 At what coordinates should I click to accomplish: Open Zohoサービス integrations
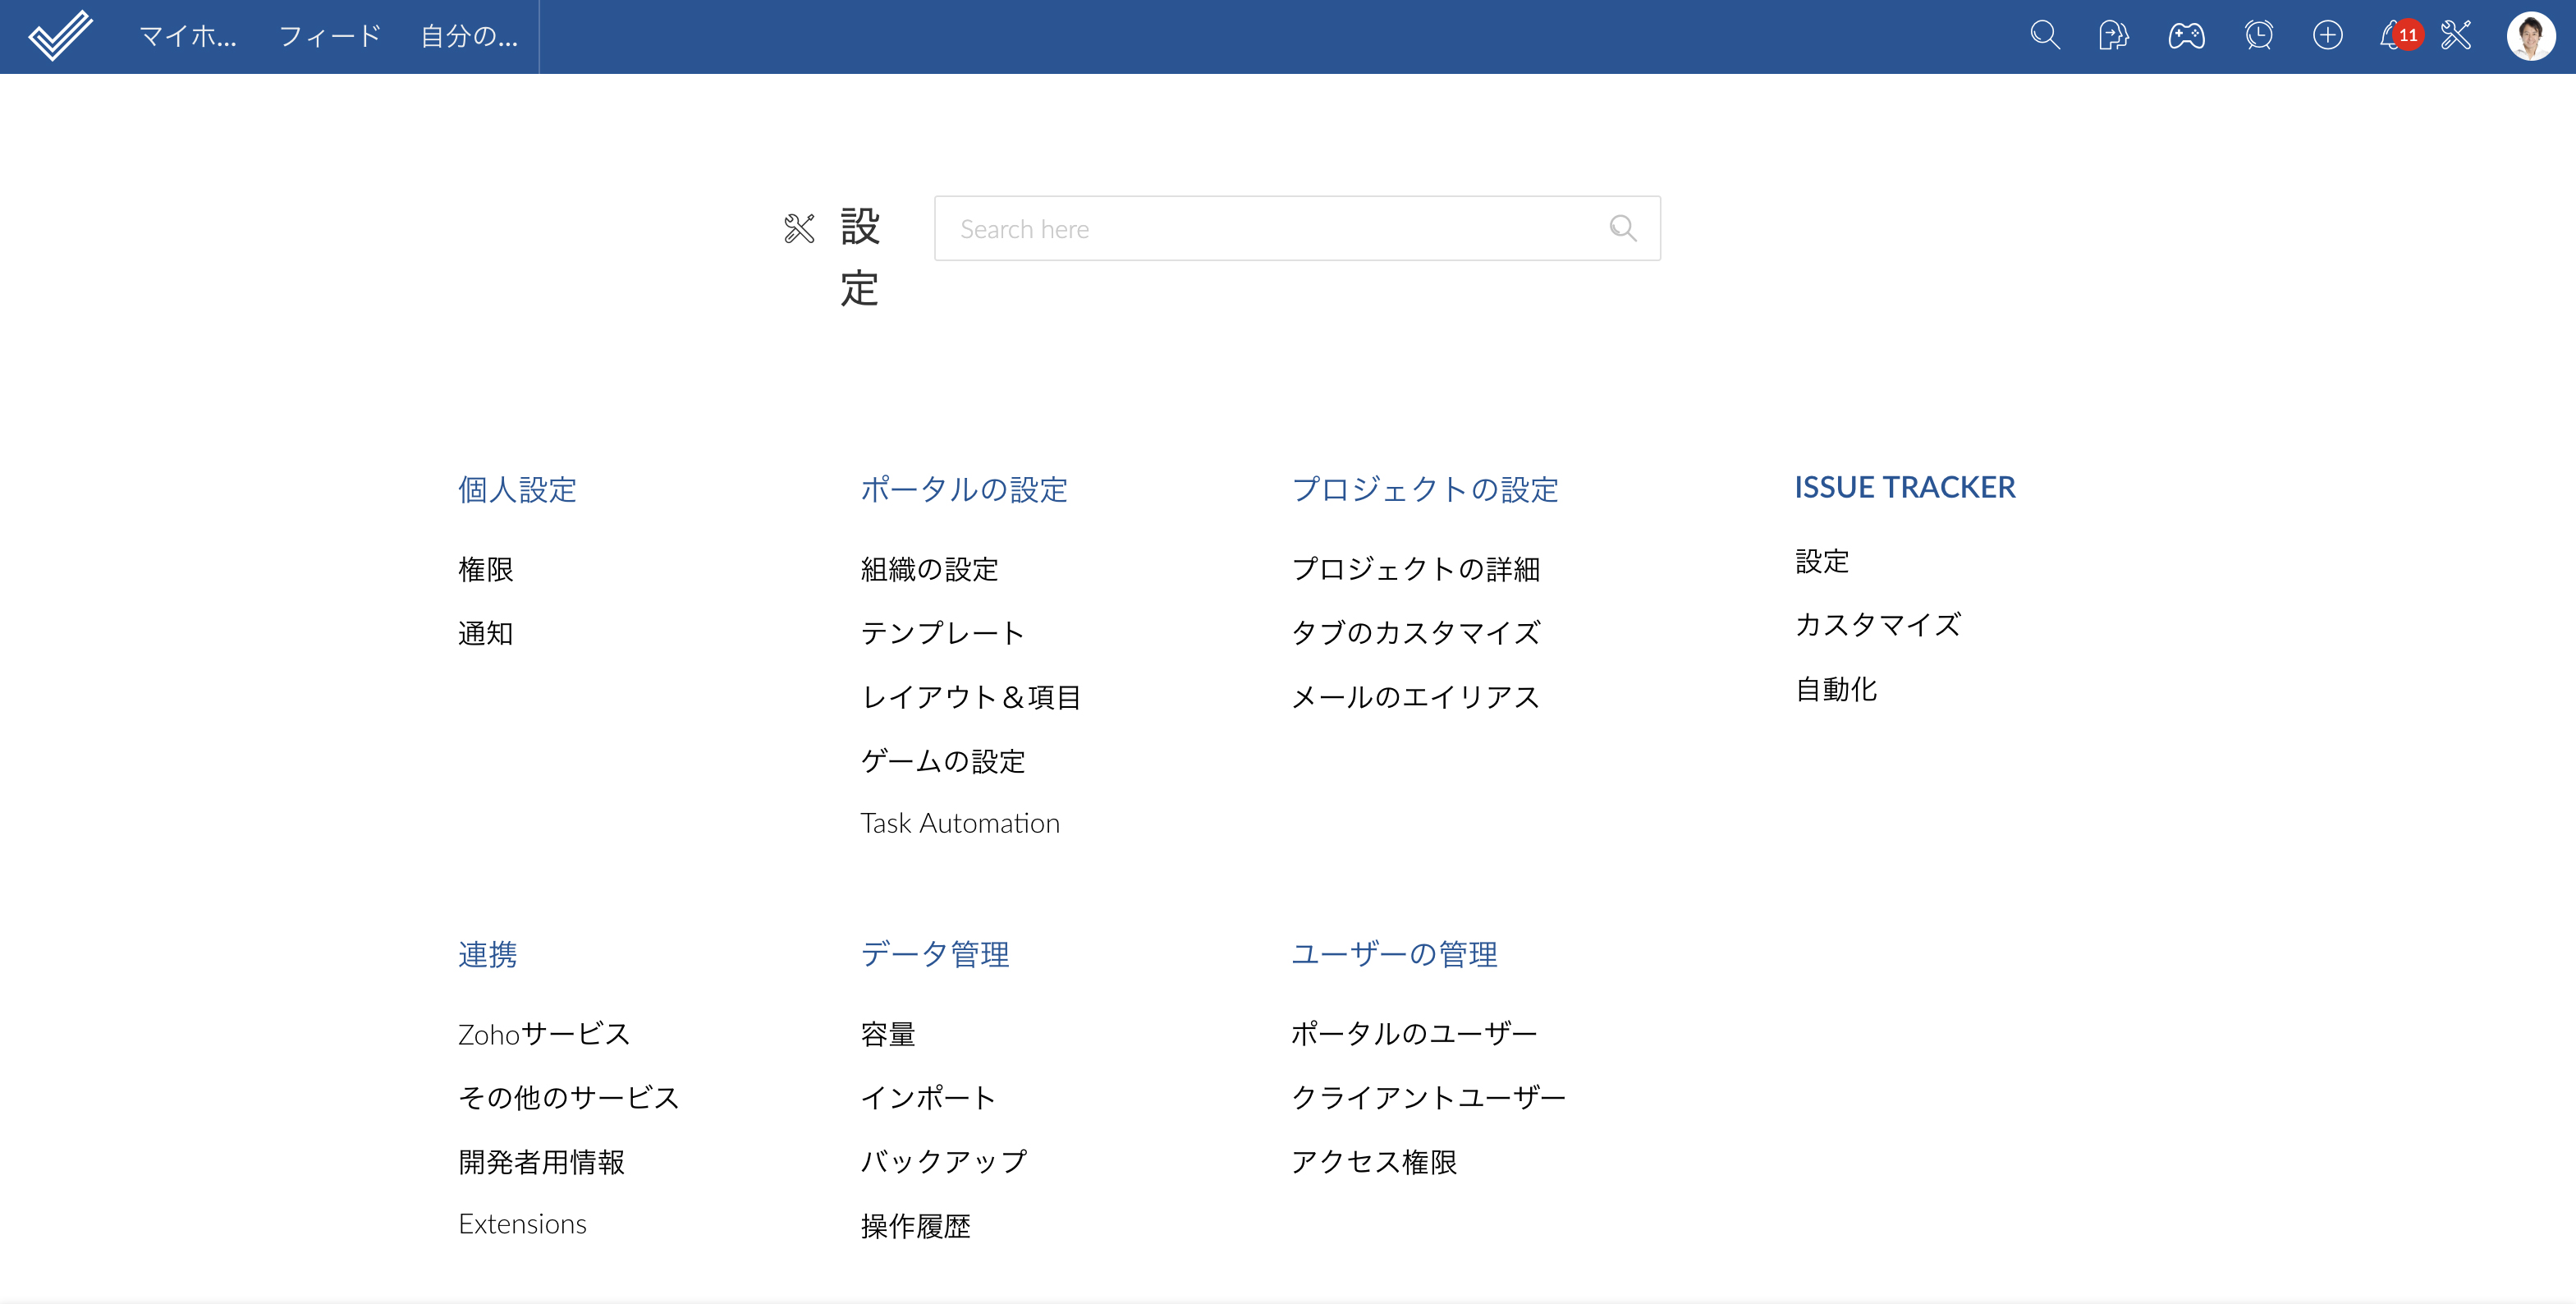click(544, 1033)
